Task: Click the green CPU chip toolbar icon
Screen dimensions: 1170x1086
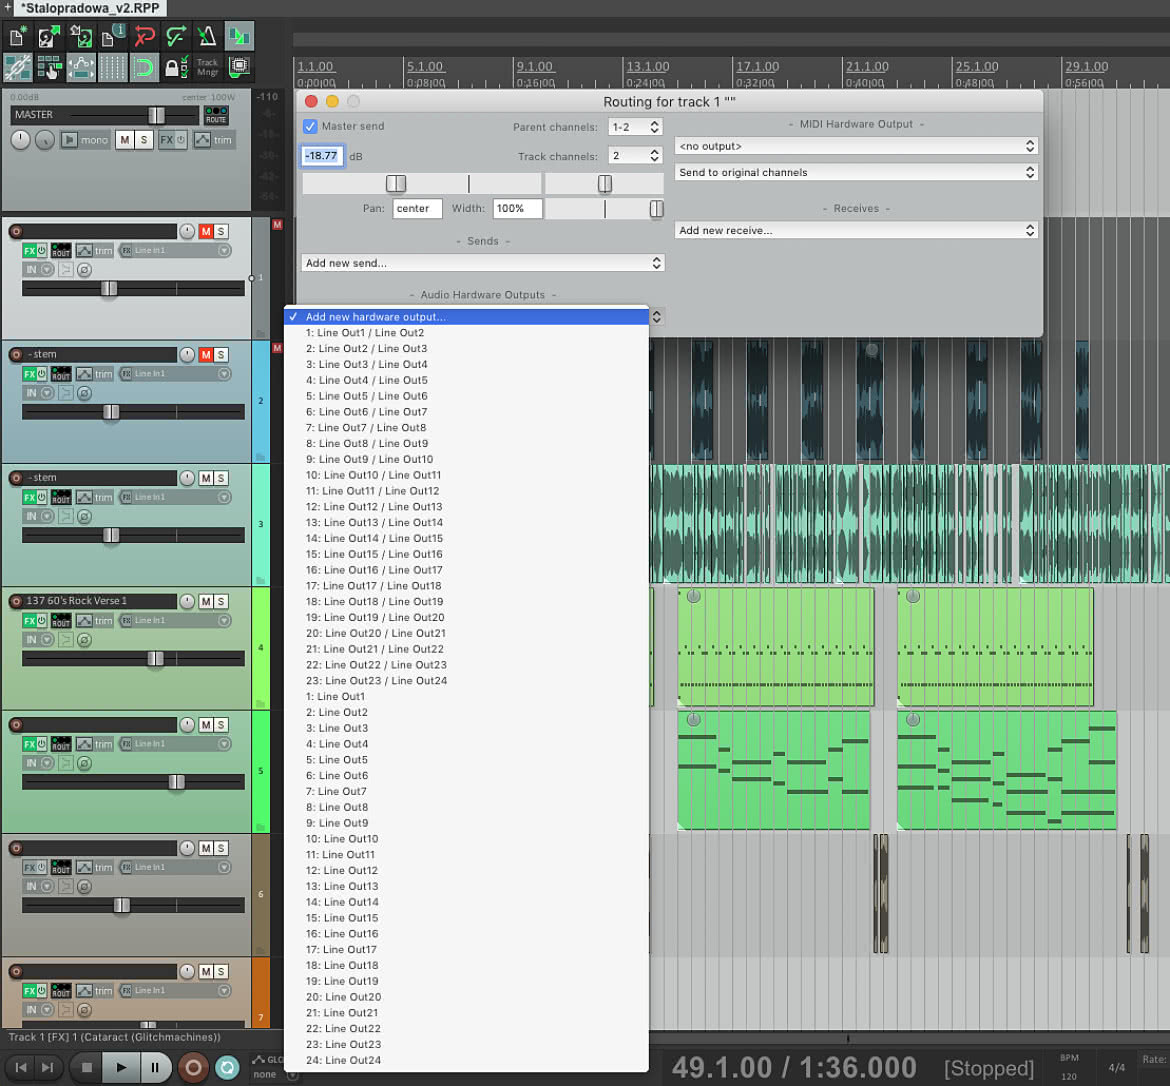Action: (x=239, y=68)
